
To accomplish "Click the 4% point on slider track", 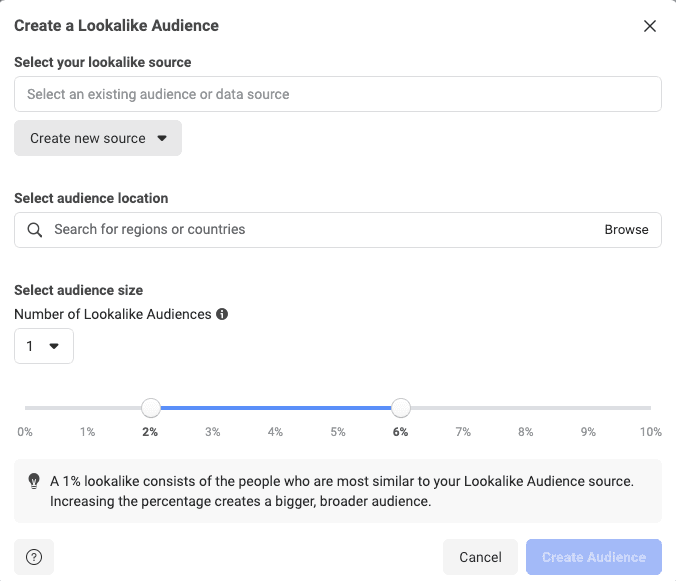I will [276, 408].
